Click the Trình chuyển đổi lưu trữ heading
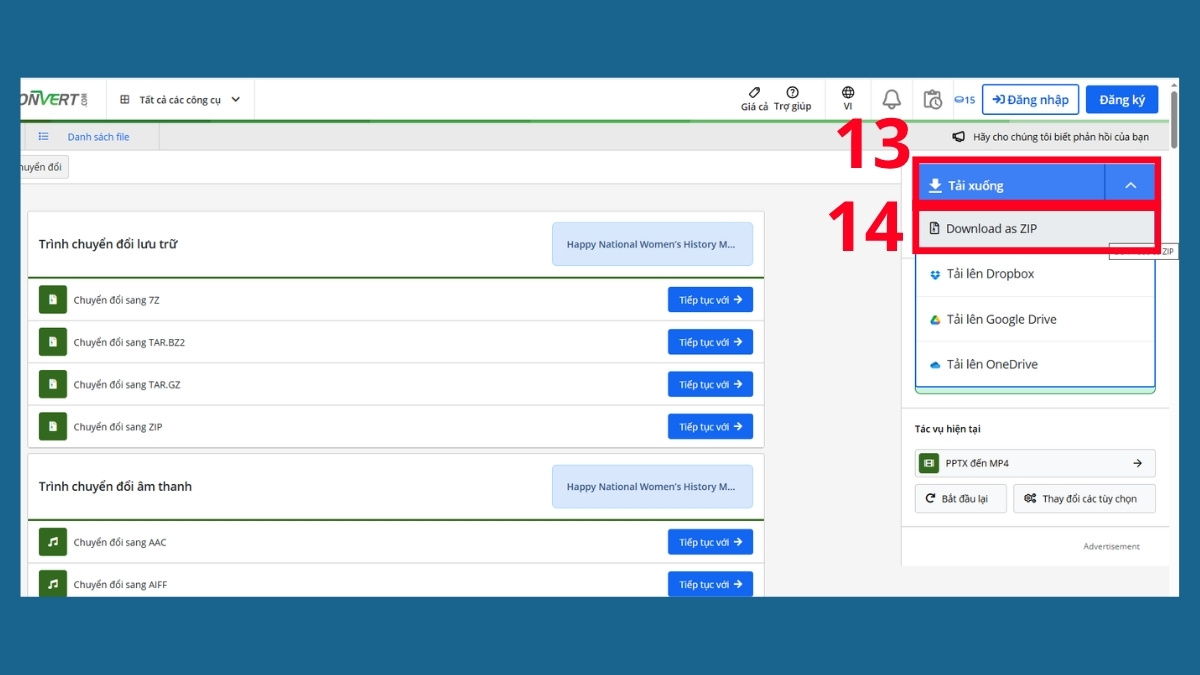1200x675 pixels. [x=108, y=244]
